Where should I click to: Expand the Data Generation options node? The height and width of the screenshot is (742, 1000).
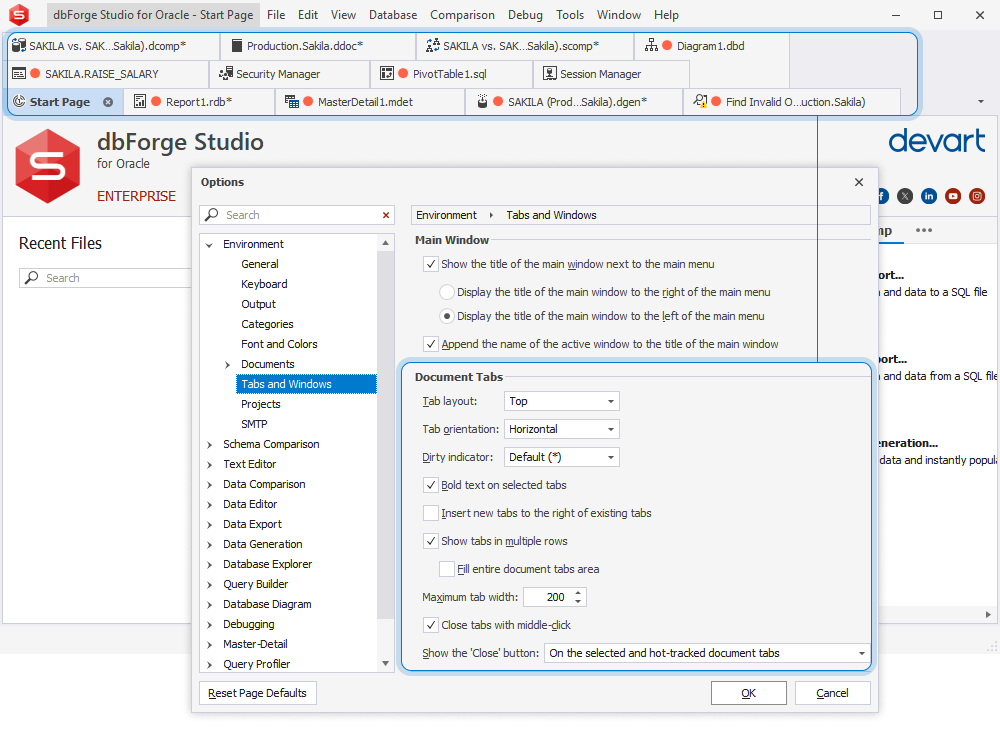(x=209, y=544)
